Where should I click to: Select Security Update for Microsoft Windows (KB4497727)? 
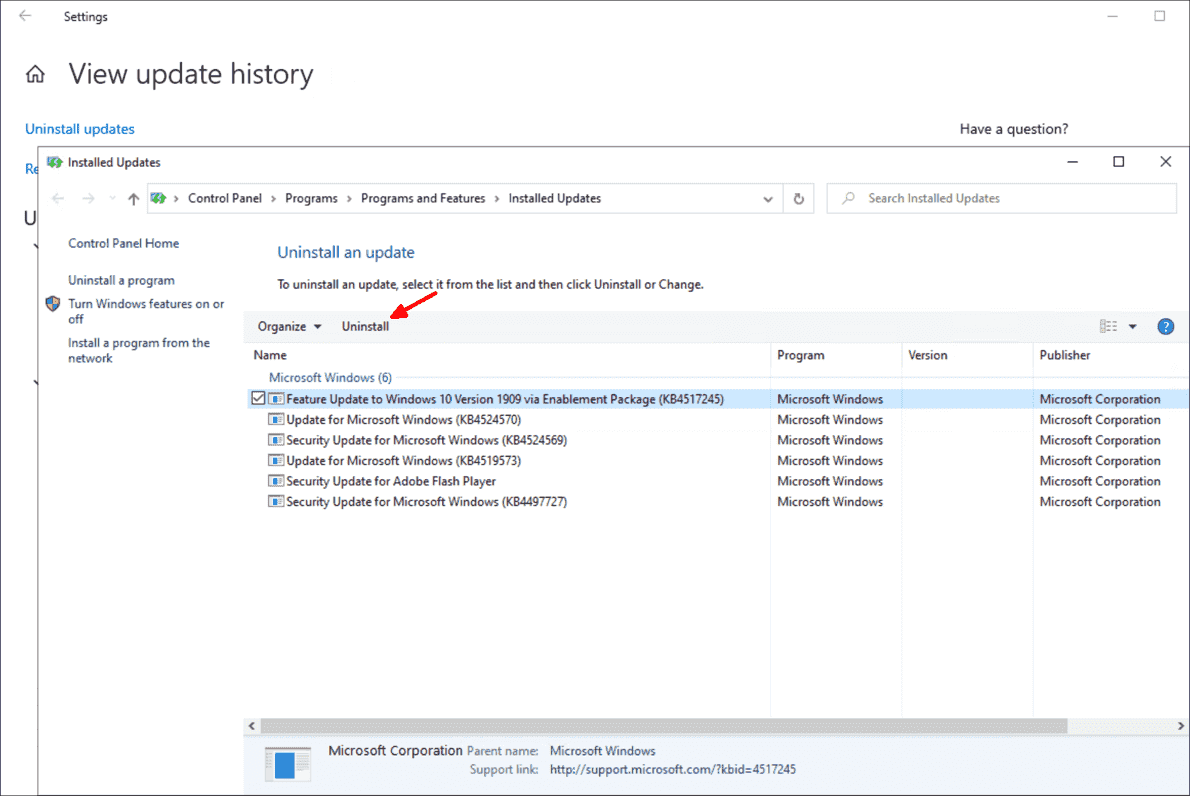(426, 502)
